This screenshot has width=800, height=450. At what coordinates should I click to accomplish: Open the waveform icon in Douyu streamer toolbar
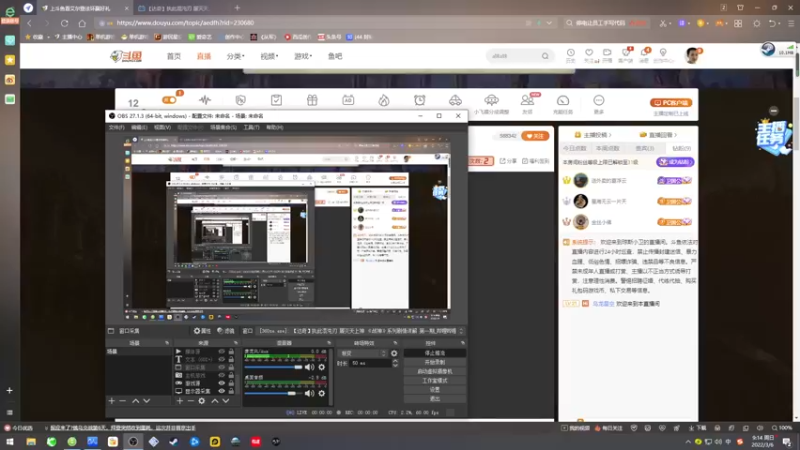[205, 100]
